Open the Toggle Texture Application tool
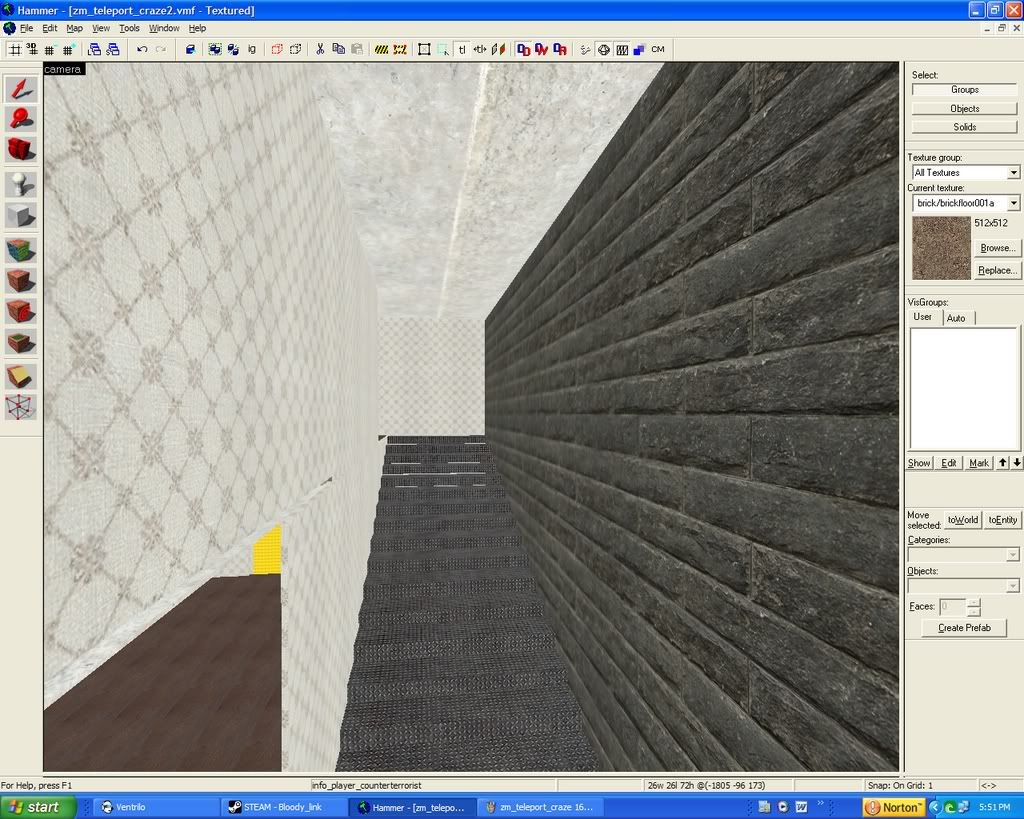Viewport: 1024px width, 819px height. 21,250
